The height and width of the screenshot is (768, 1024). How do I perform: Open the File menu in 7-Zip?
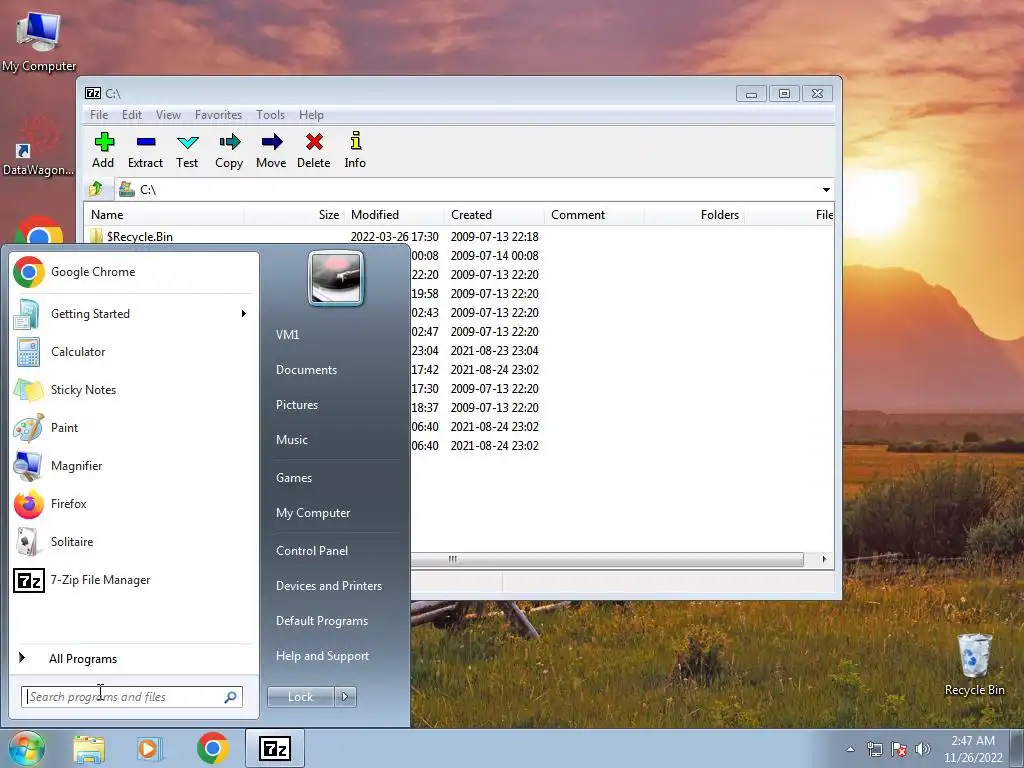[x=99, y=115]
